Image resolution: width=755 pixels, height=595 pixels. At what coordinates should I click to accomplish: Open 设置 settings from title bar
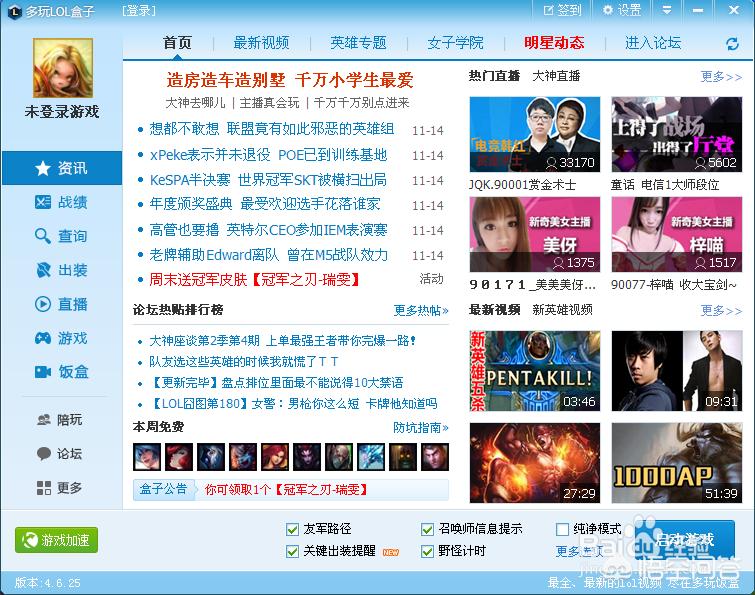622,10
